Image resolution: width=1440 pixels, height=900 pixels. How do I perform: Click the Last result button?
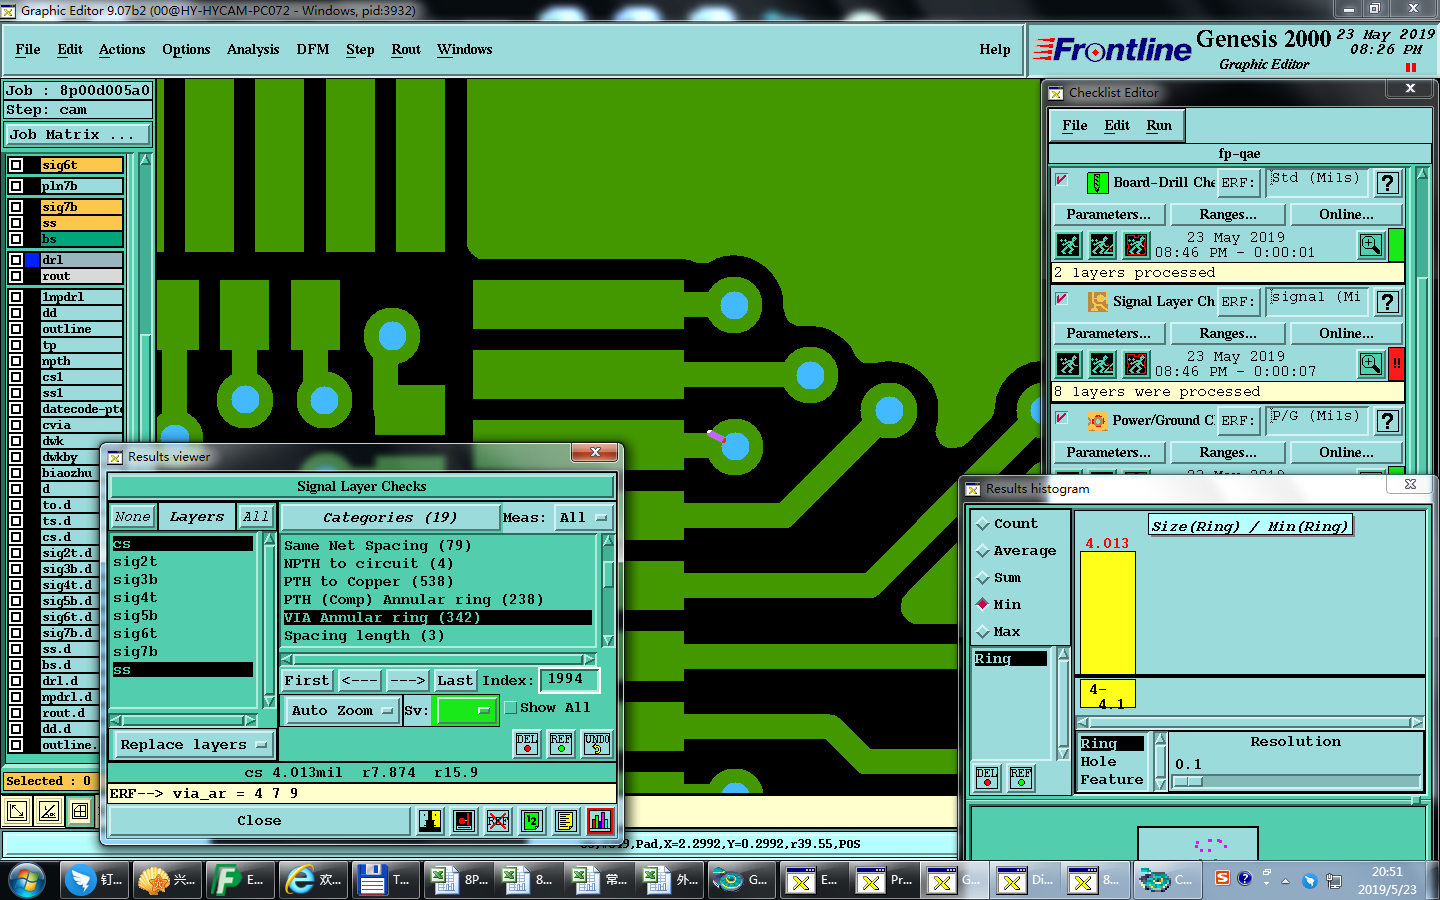[455, 681]
